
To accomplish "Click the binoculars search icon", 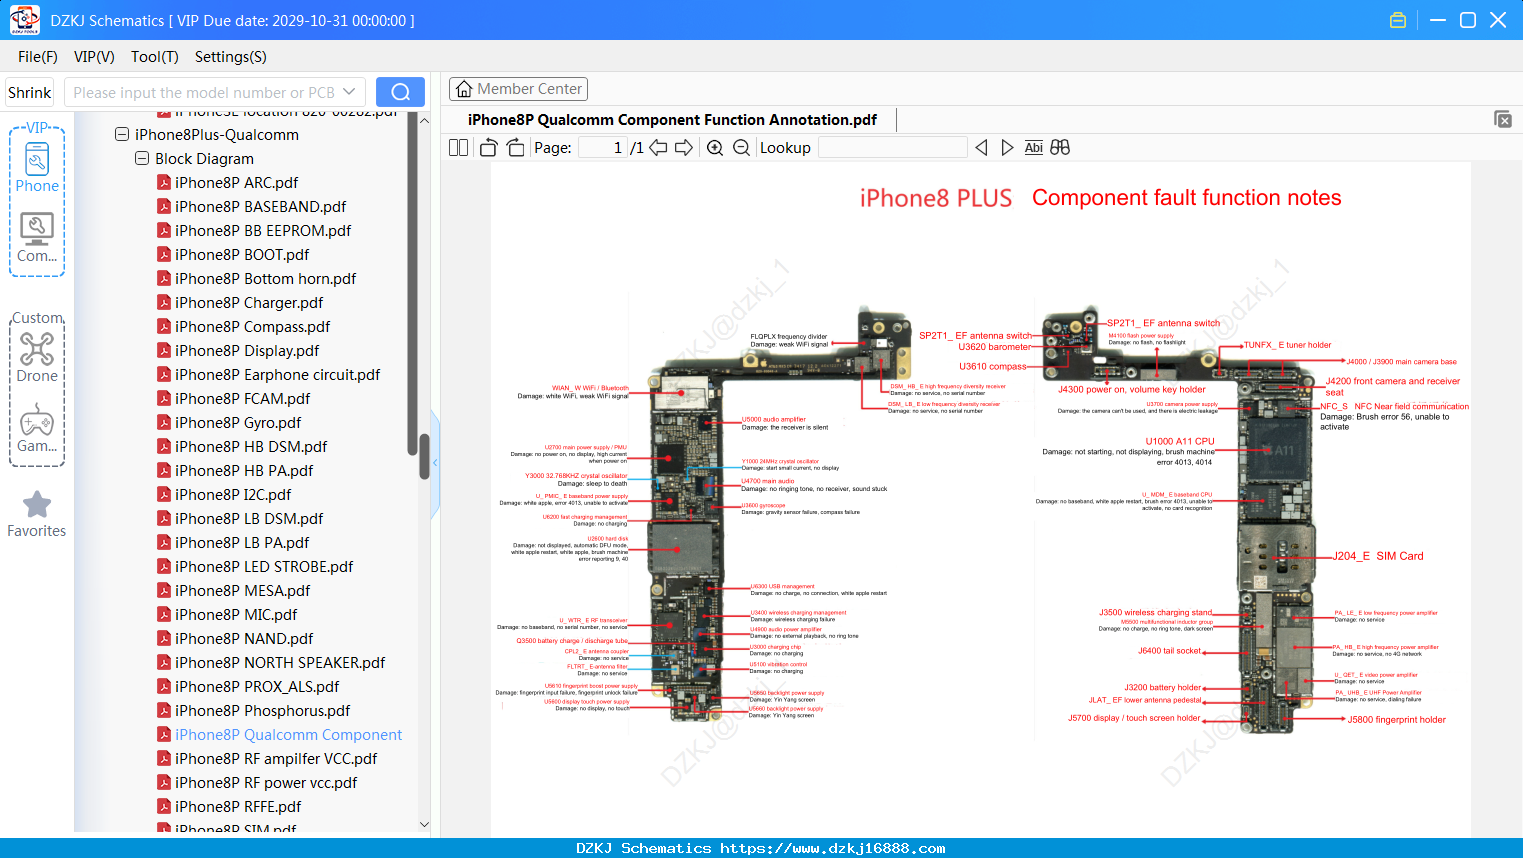I will (1060, 148).
